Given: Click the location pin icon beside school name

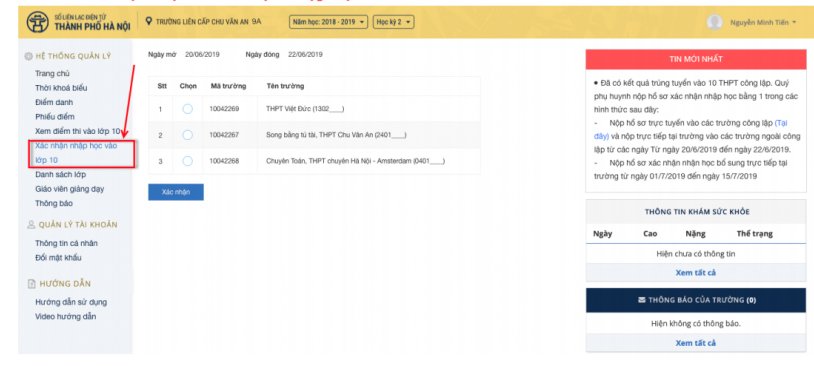Looking at the screenshot, I should [x=149, y=21].
